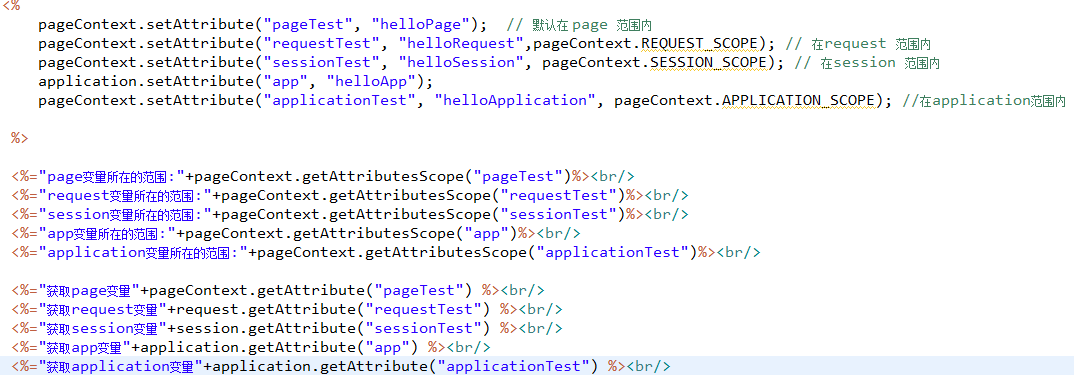Click pageContext.getAttribute("pageTest") call
Screen dimensions: 1074x377
tap(311, 290)
